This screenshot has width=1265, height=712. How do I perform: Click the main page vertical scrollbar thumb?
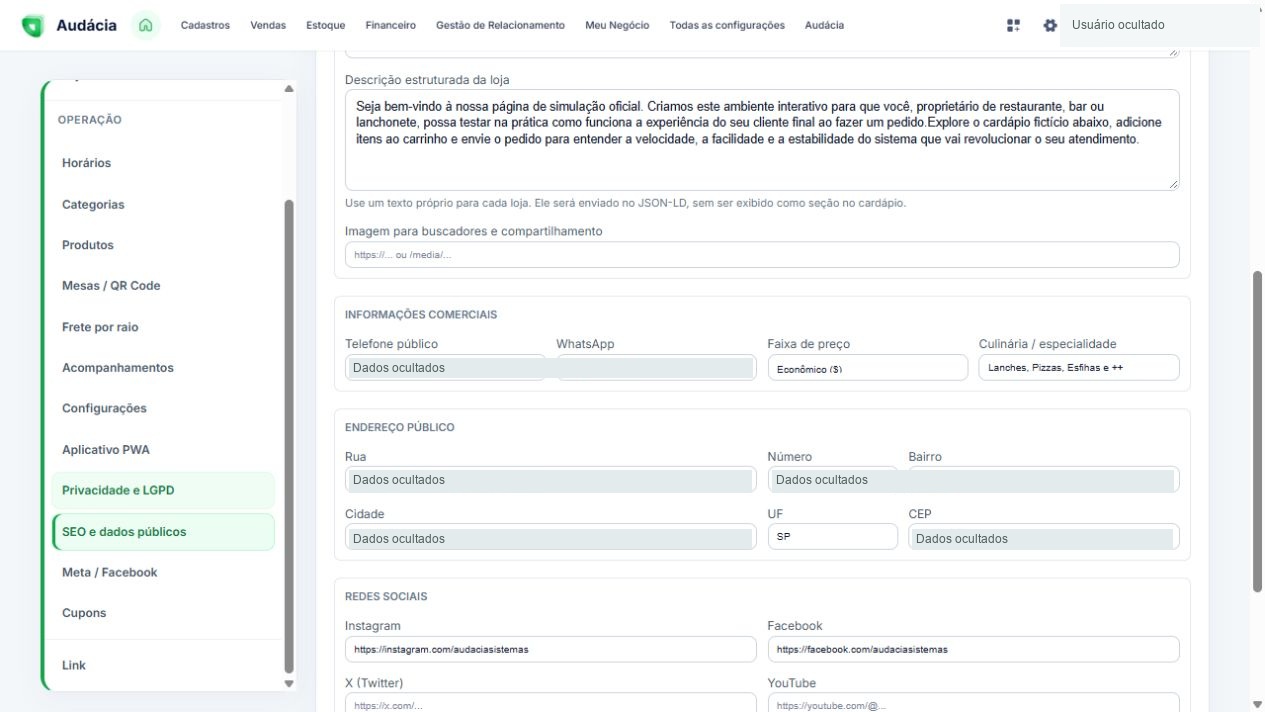click(1257, 432)
